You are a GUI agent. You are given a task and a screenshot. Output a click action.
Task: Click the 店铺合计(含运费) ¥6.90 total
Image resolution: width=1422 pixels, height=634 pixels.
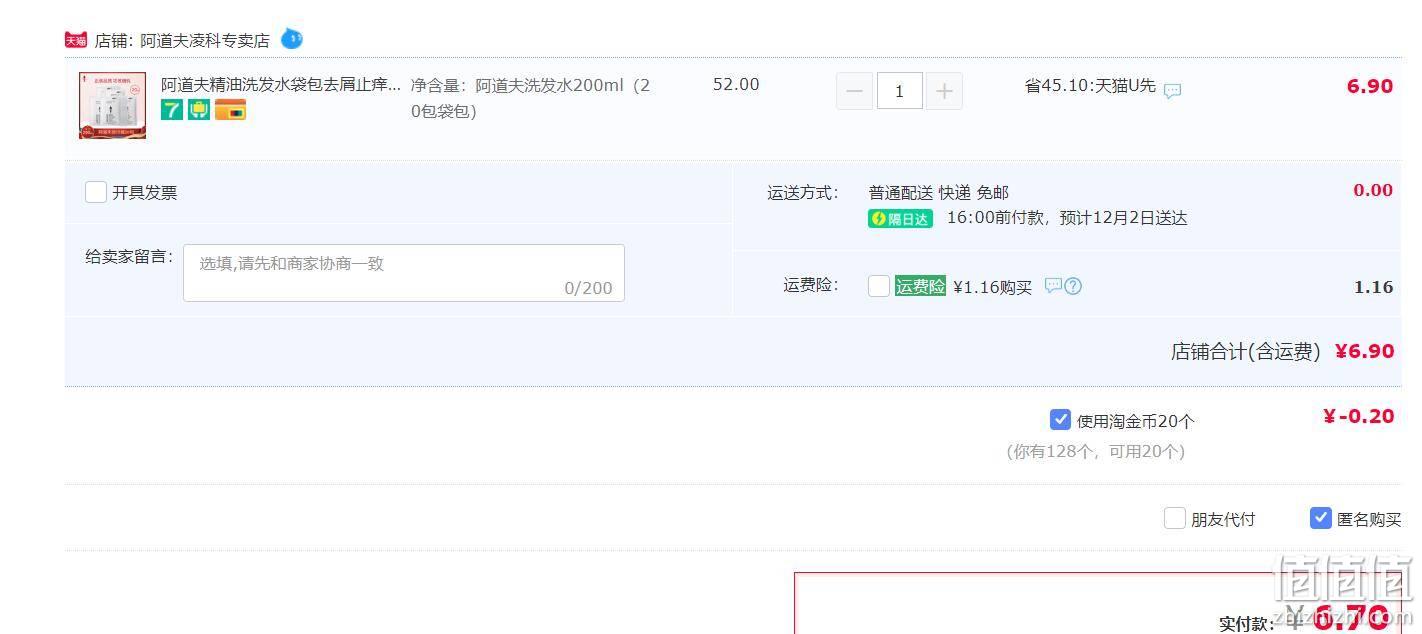pos(1282,351)
